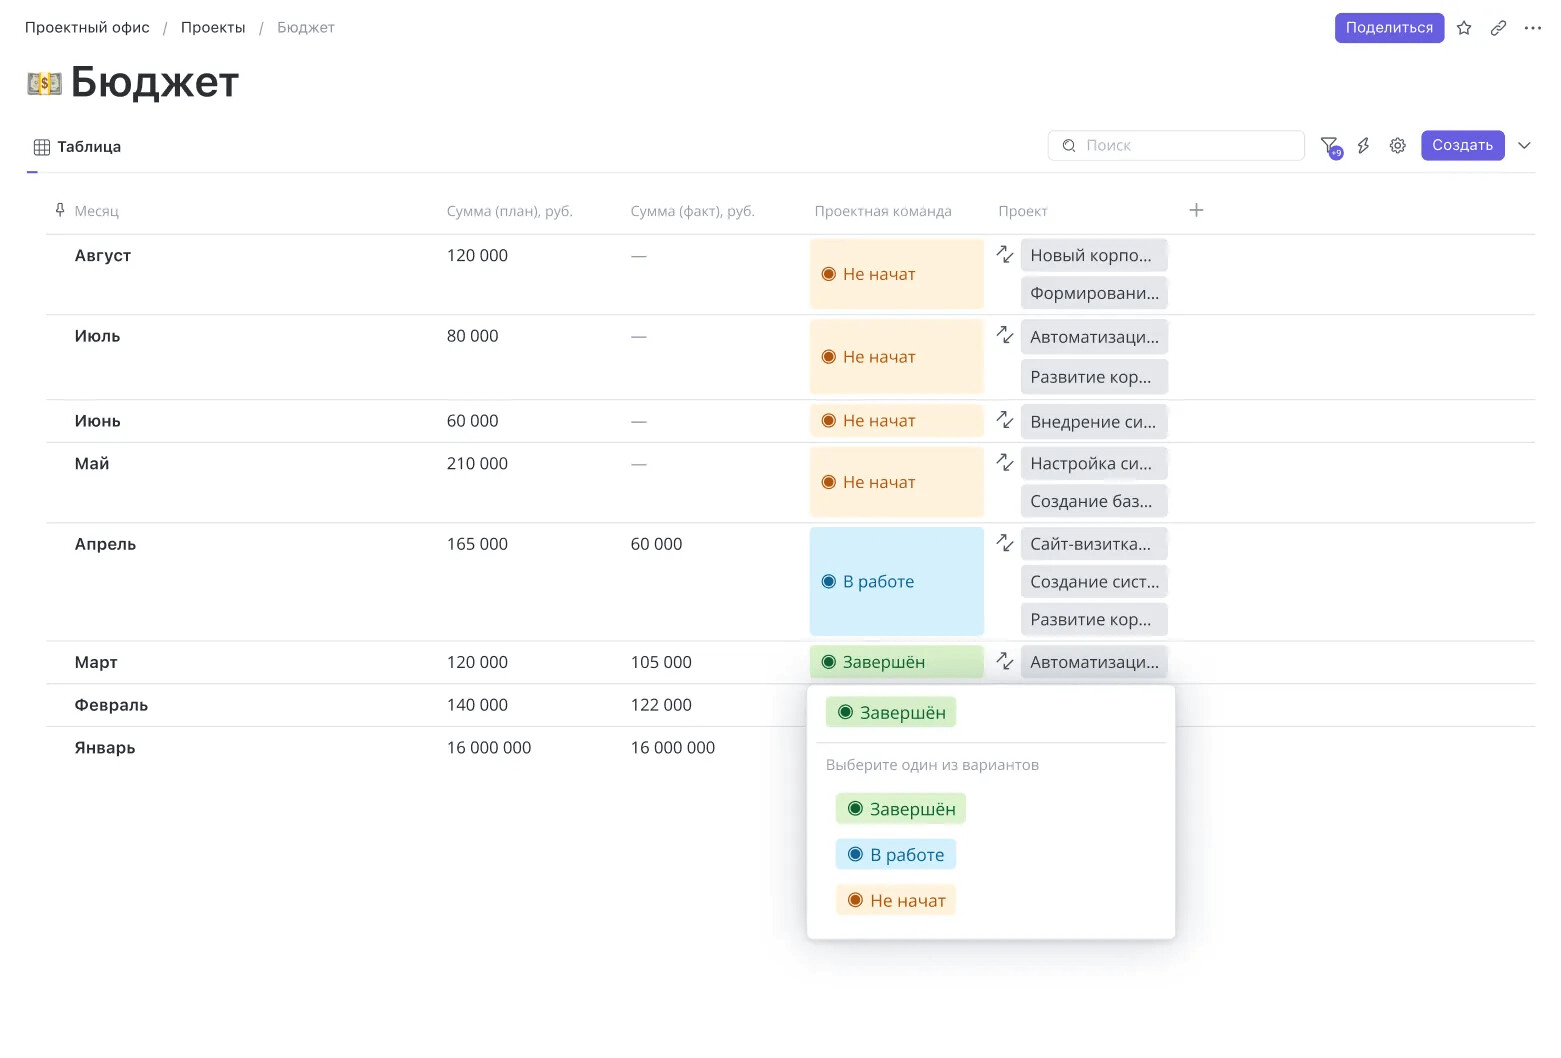Click plan amount 16 000 000 for Январь
This screenshot has height=1058, width=1561.
coord(489,748)
